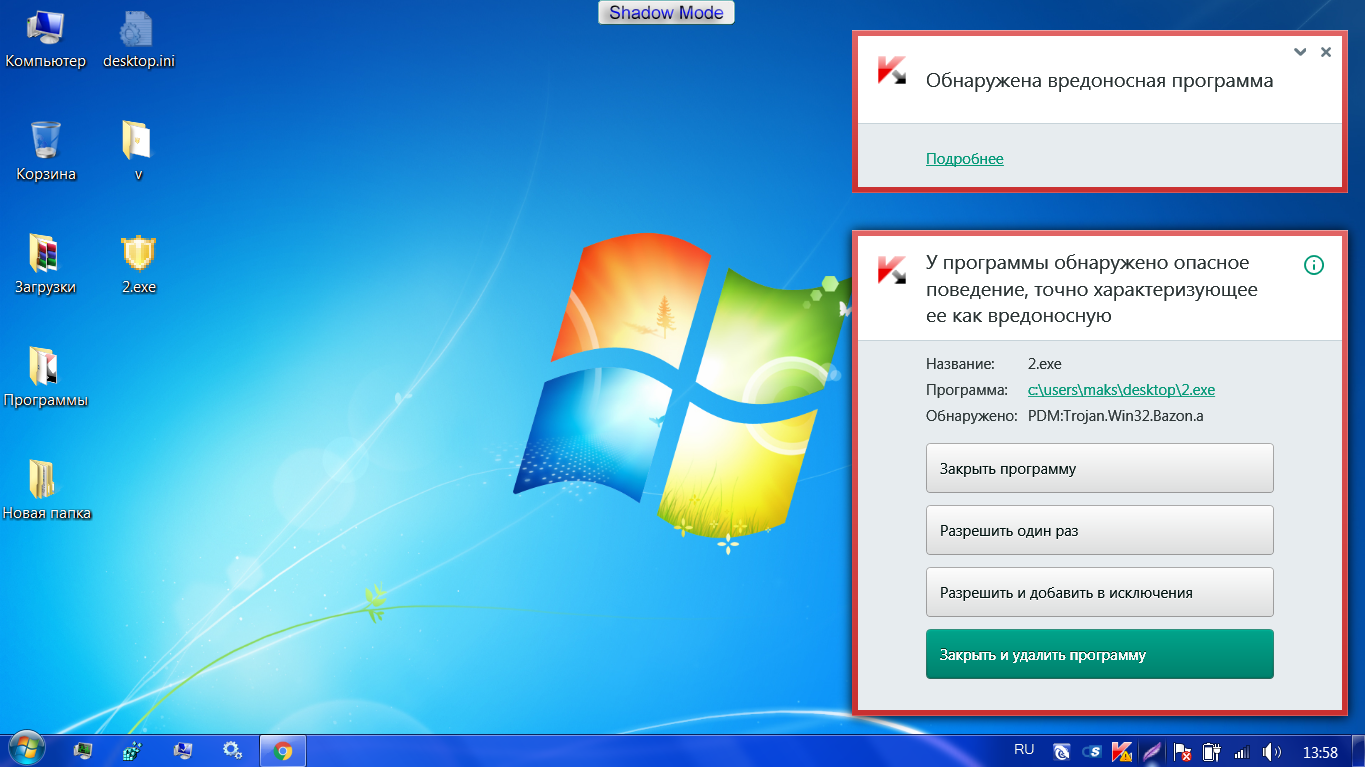Open the Windows Start menu orb
This screenshot has width=1365, height=767.
[26, 750]
